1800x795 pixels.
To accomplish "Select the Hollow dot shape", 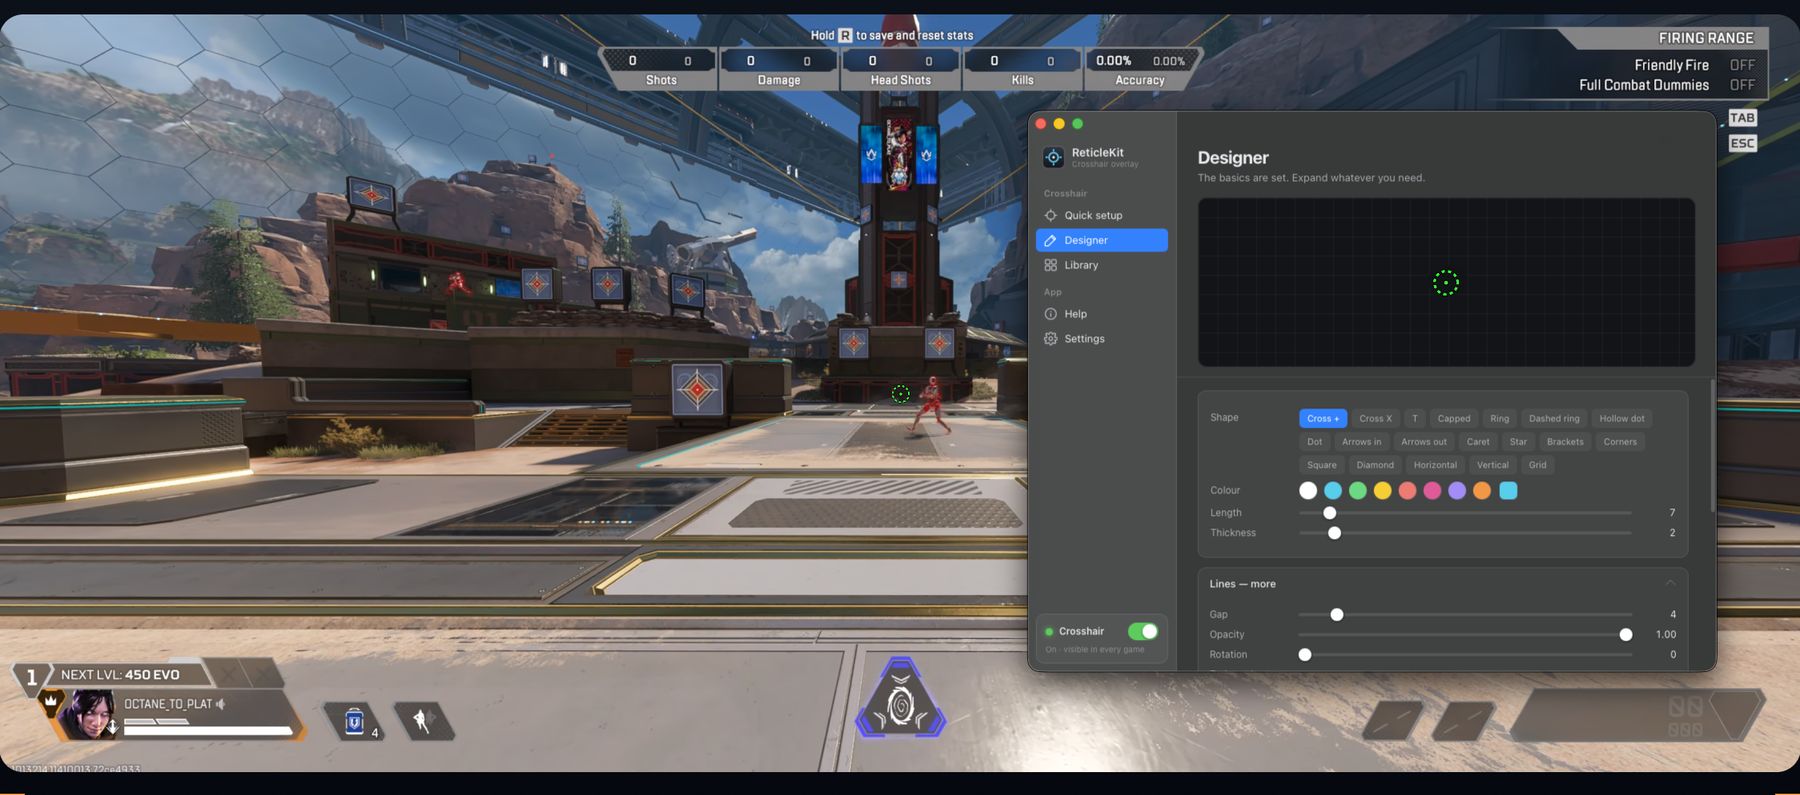I will [1621, 419].
